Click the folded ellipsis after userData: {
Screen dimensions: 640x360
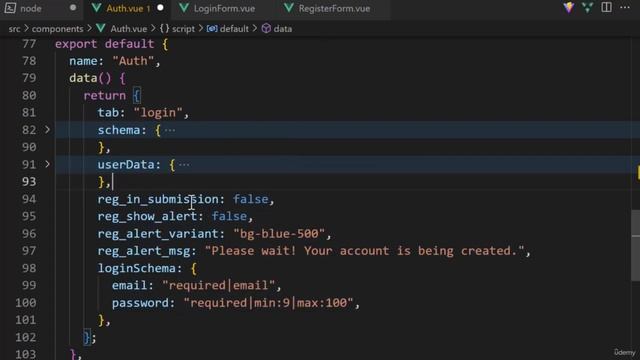coord(184,165)
